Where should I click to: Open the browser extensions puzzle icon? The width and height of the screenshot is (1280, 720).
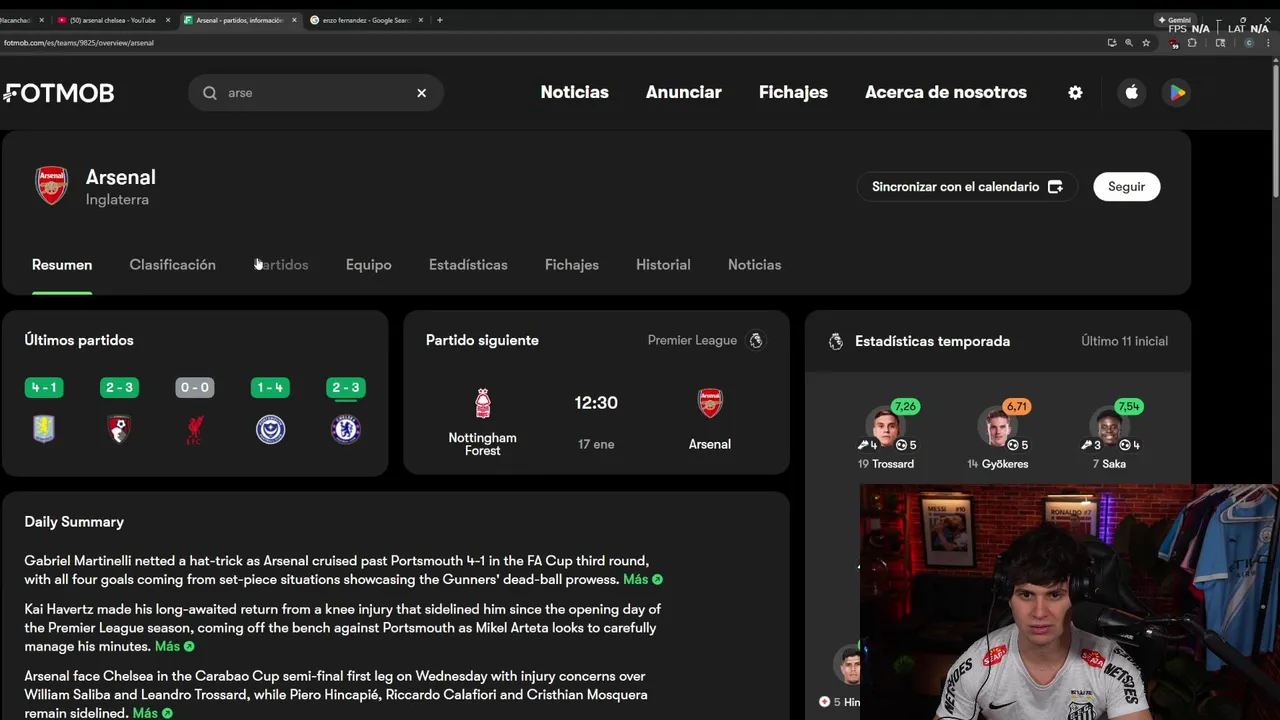[1192, 43]
